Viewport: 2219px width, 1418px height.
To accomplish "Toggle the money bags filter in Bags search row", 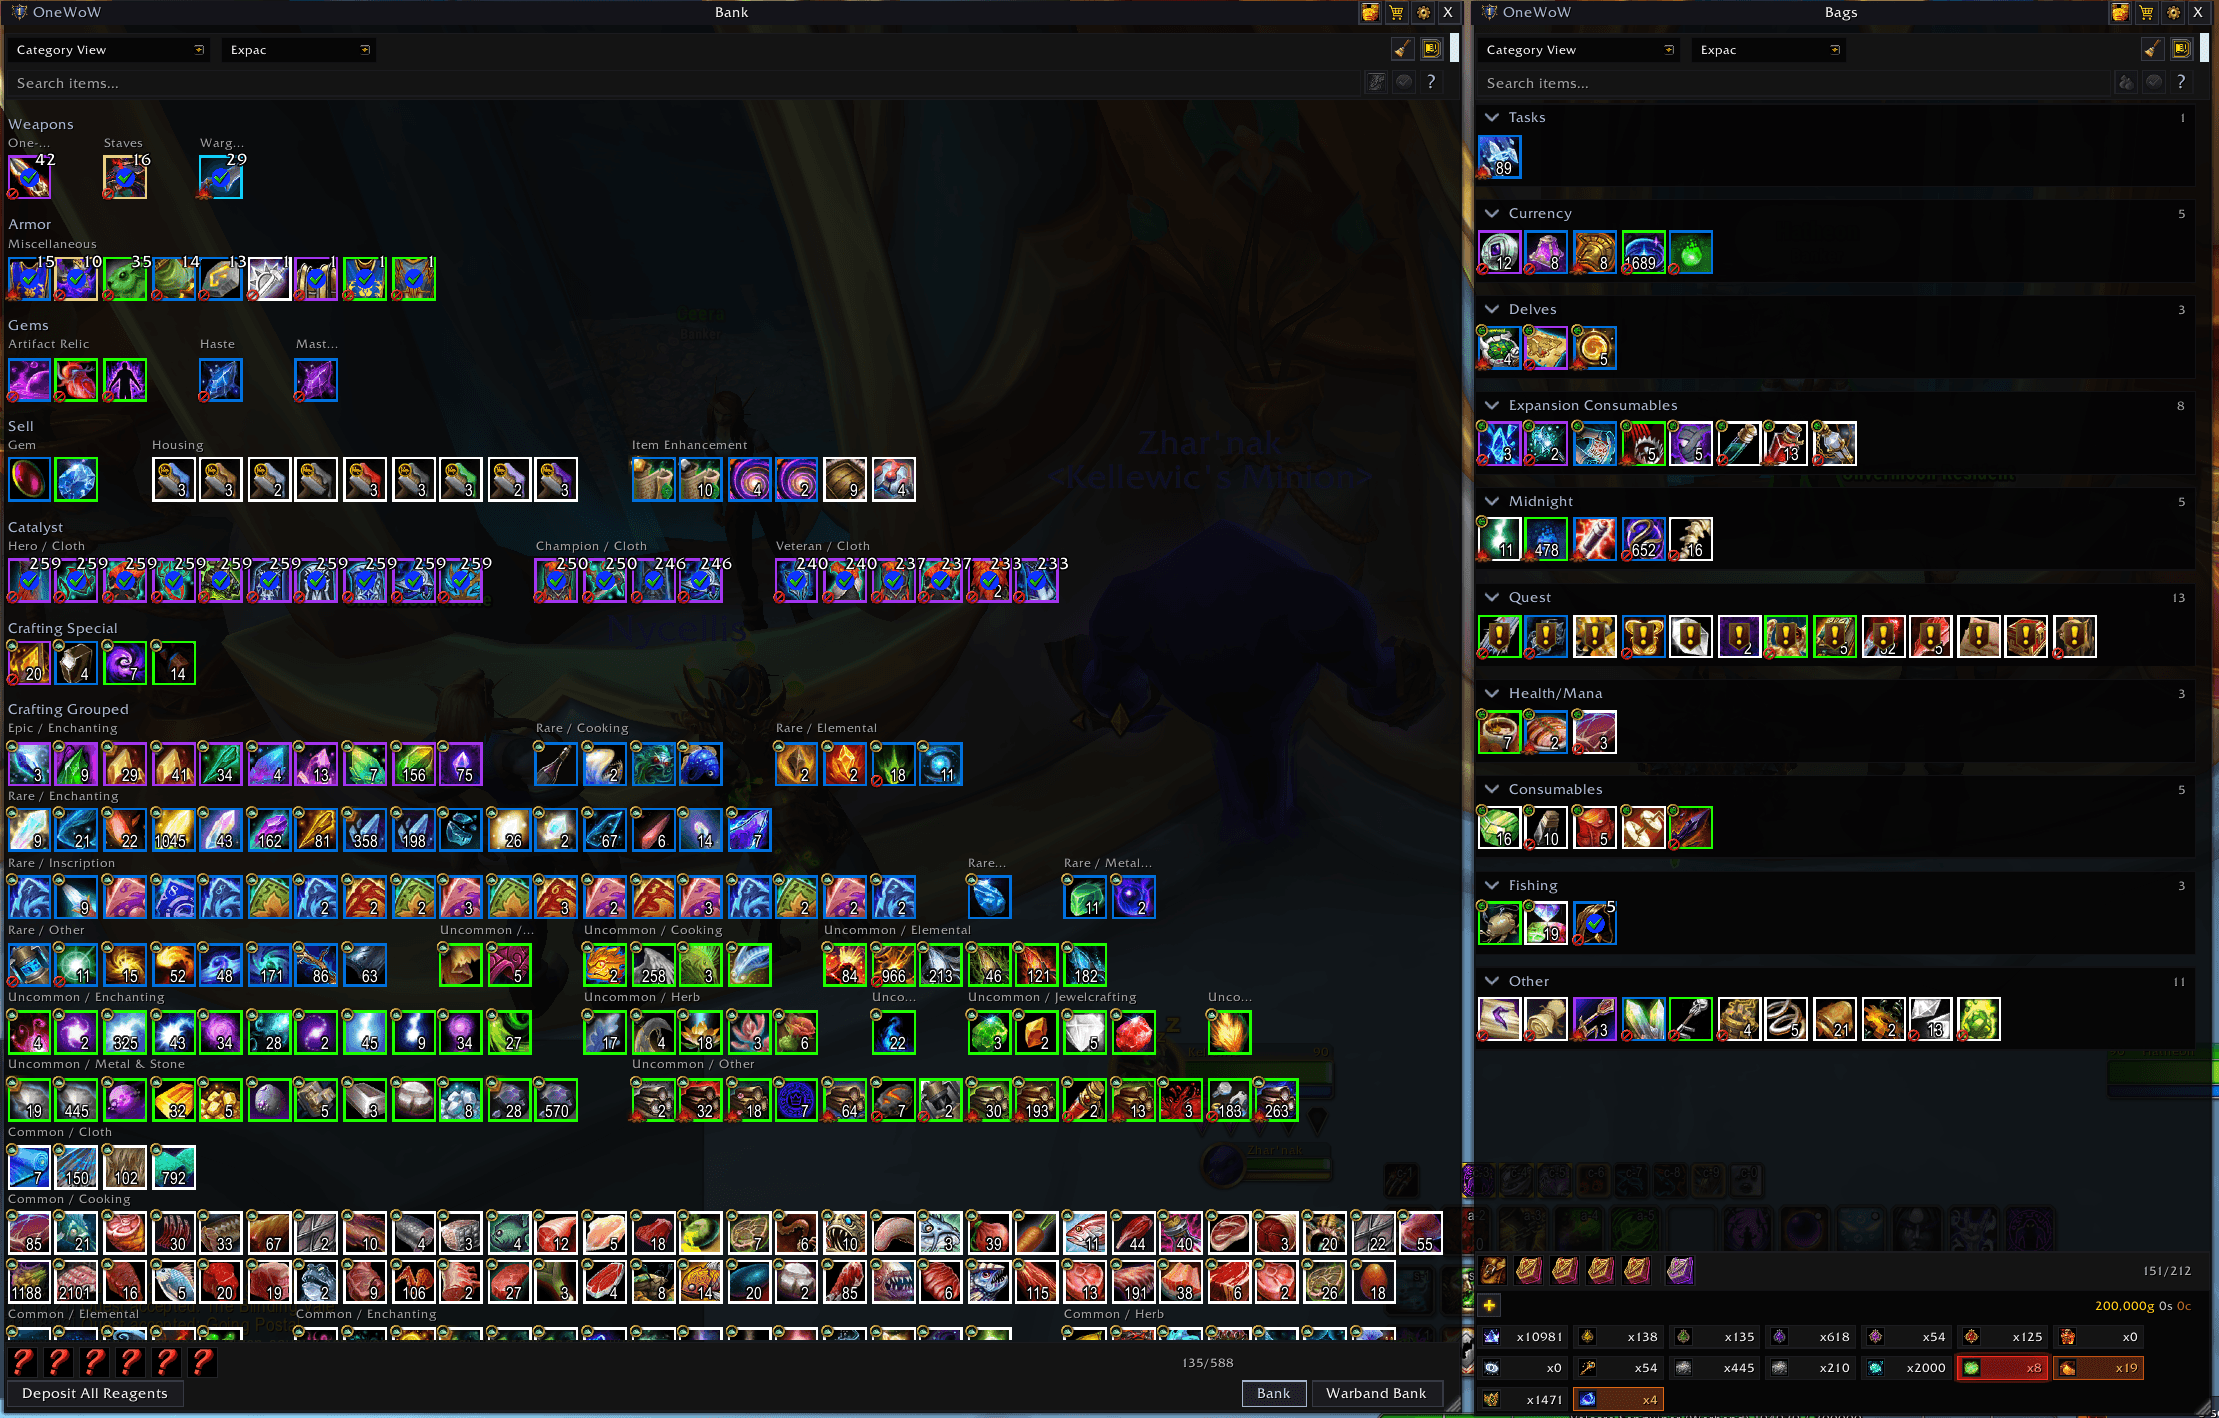I will tap(2127, 82).
